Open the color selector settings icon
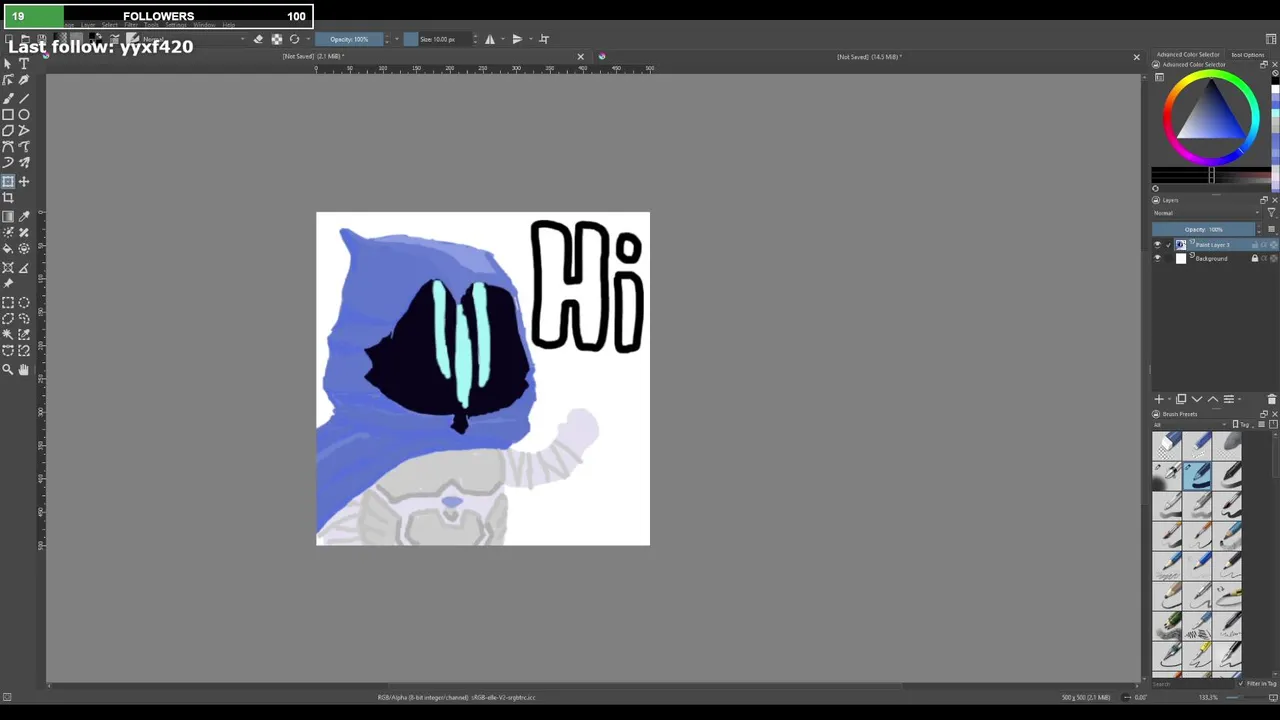 pos(1157,77)
